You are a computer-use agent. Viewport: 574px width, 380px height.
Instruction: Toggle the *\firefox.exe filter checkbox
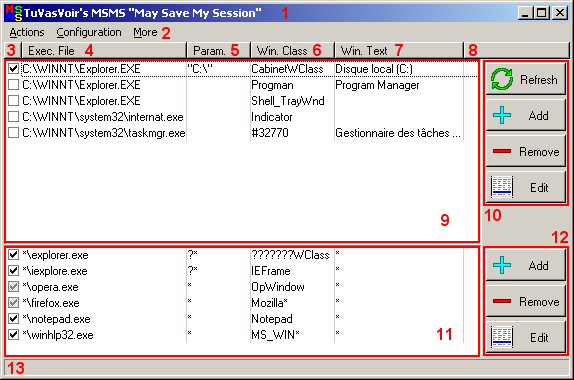point(14,303)
